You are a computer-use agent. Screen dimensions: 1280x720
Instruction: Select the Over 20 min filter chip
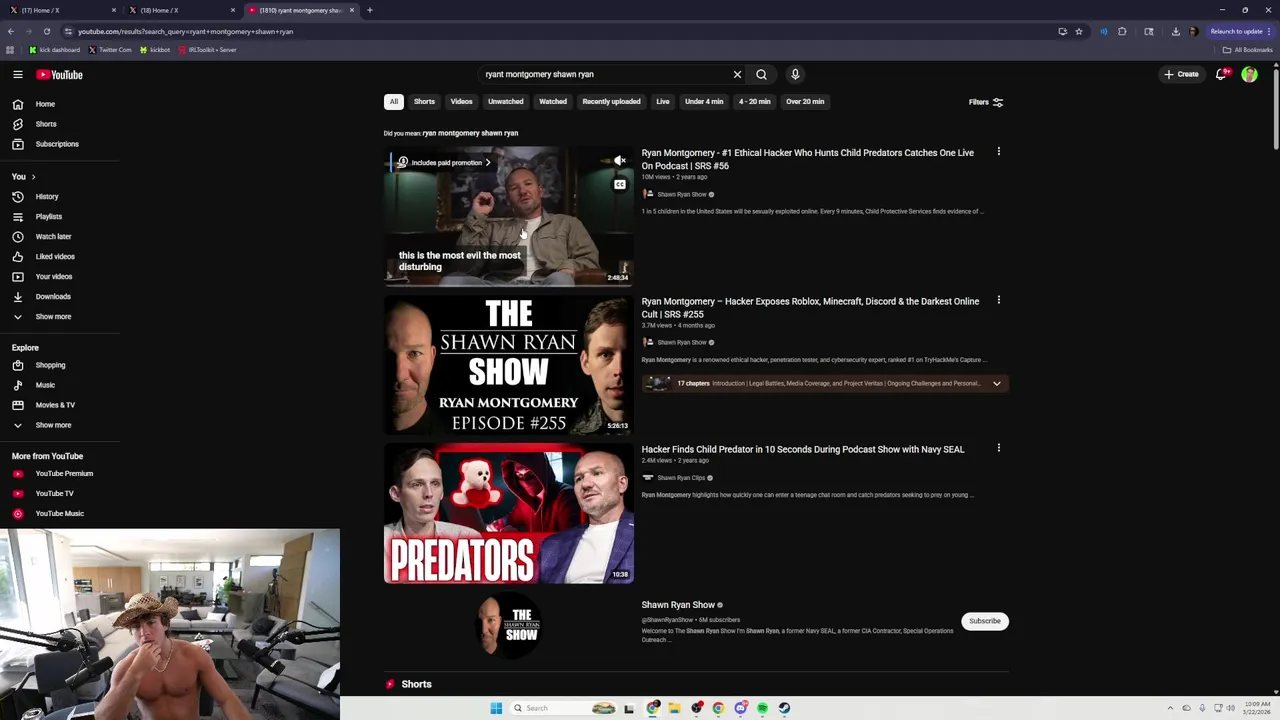(x=805, y=101)
